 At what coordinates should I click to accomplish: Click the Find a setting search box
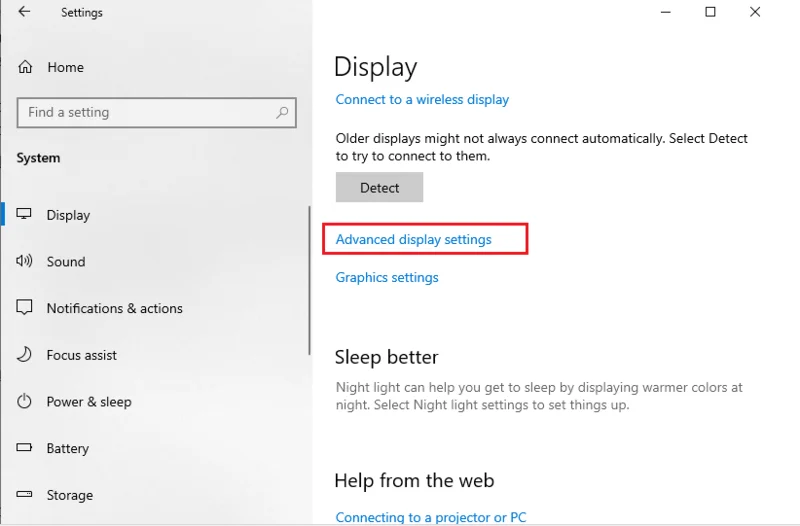157,113
